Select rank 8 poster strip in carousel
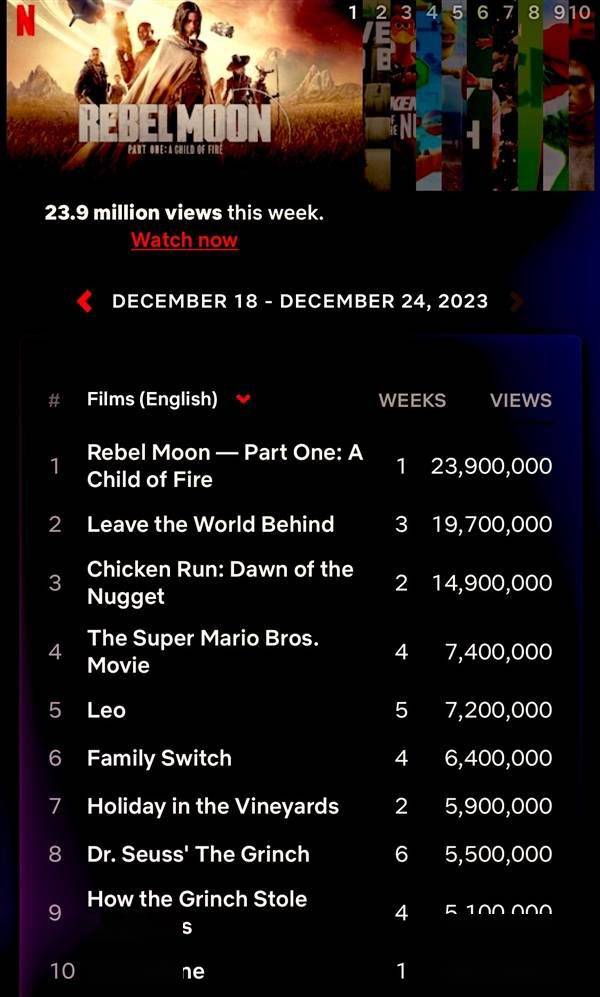This screenshot has height=997, width=600. pyautogui.click(x=532, y=100)
